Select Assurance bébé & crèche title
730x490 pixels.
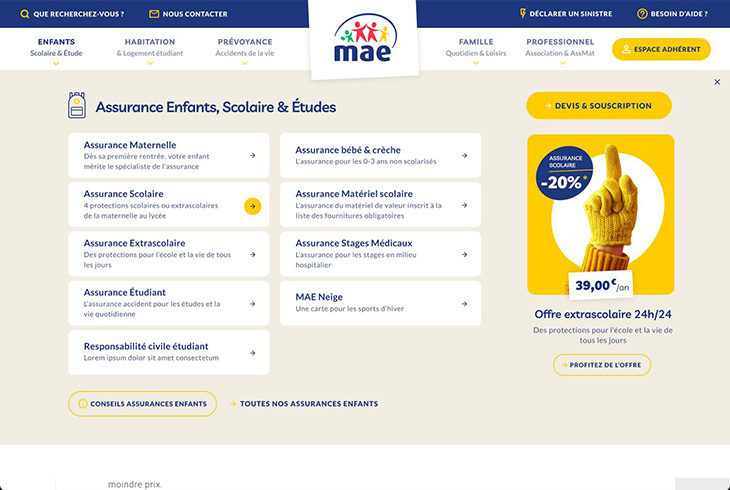(348, 150)
